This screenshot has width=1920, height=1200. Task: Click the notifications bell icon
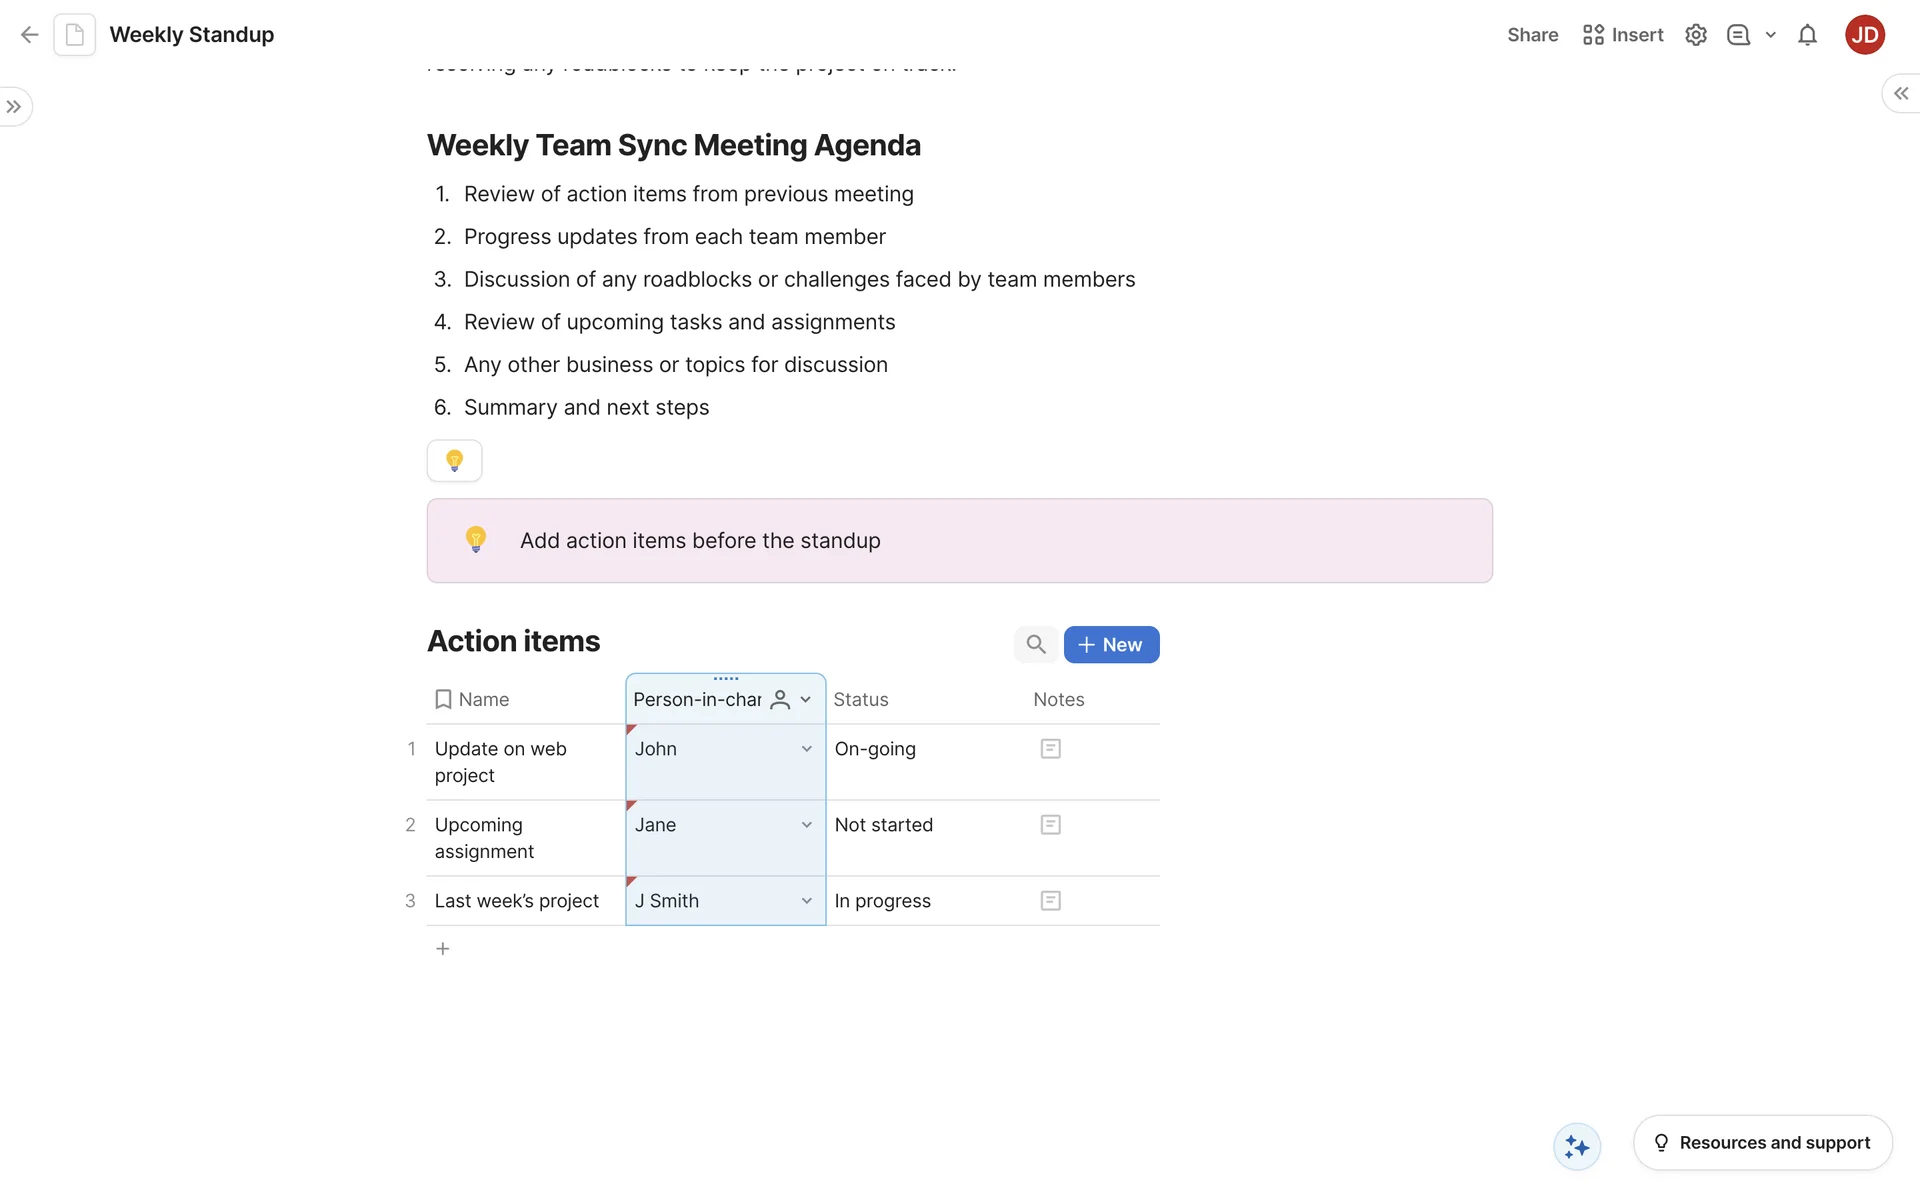[x=1807, y=35]
